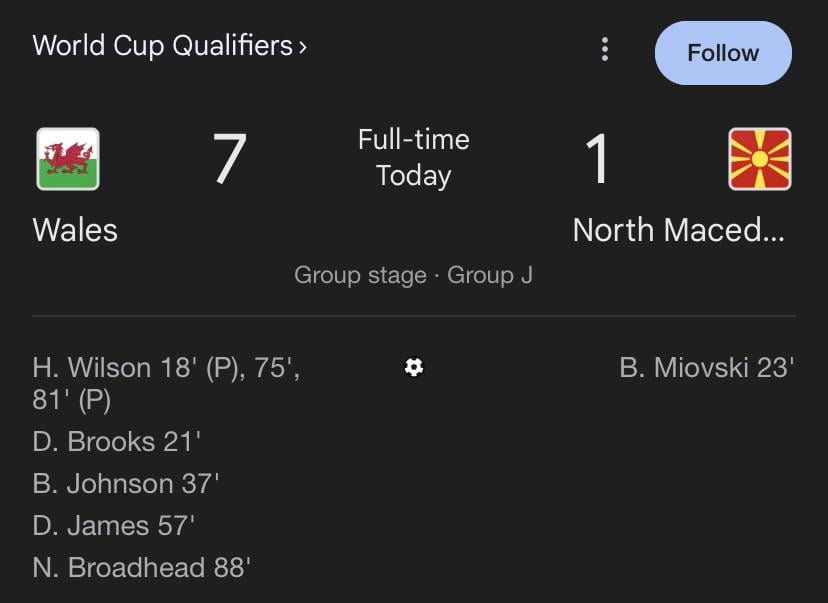828x603 pixels.
Task: Select scorer H. Wilson 18' (P), 75'
Action: 166,368
